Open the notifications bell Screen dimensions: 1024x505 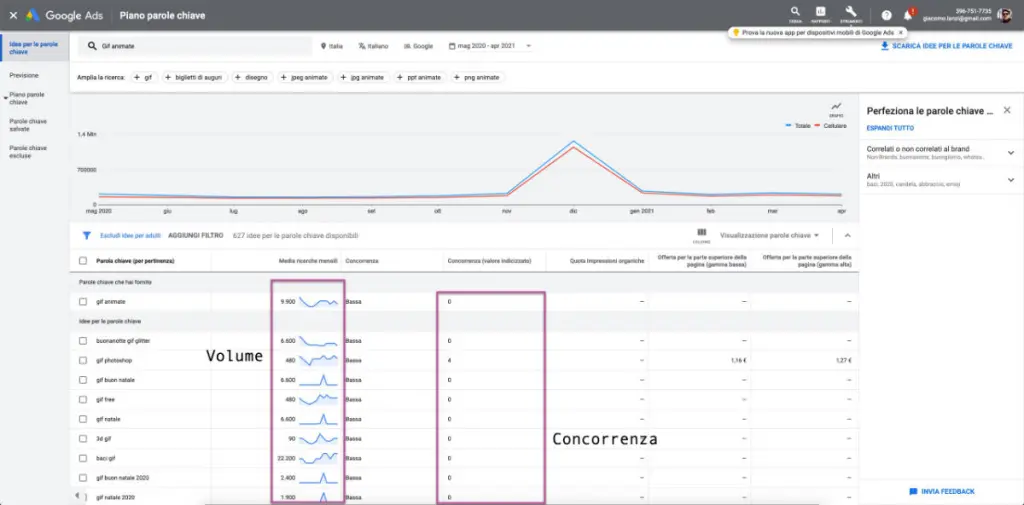[908, 15]
